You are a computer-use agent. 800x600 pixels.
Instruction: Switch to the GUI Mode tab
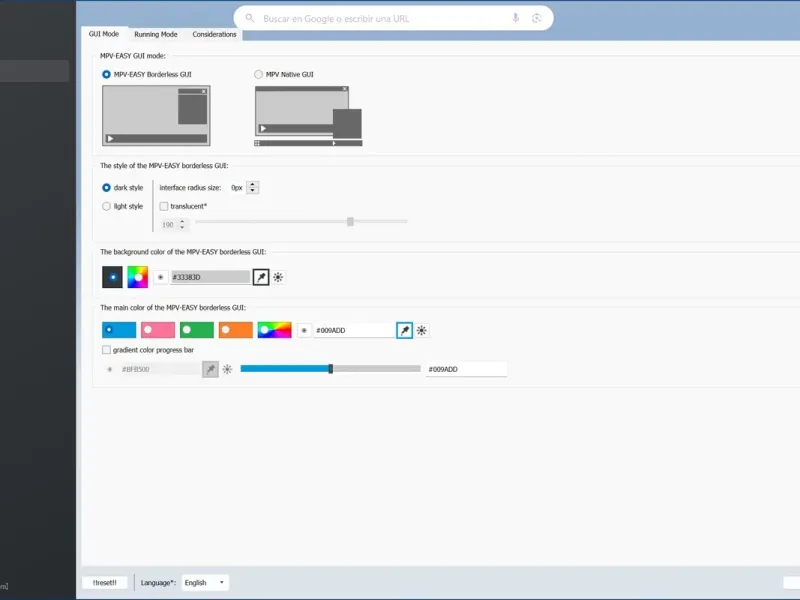(104, 34)
